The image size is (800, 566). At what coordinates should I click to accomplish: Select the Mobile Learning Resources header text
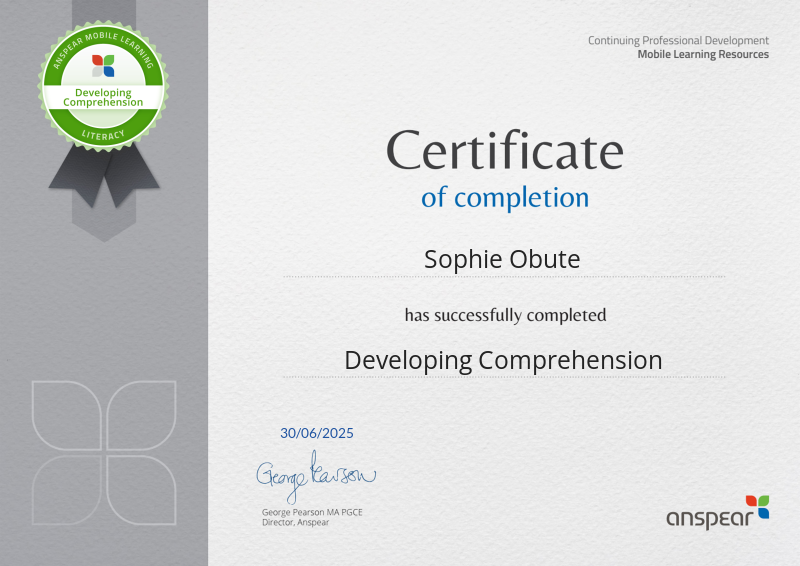[x=703, y=54]
